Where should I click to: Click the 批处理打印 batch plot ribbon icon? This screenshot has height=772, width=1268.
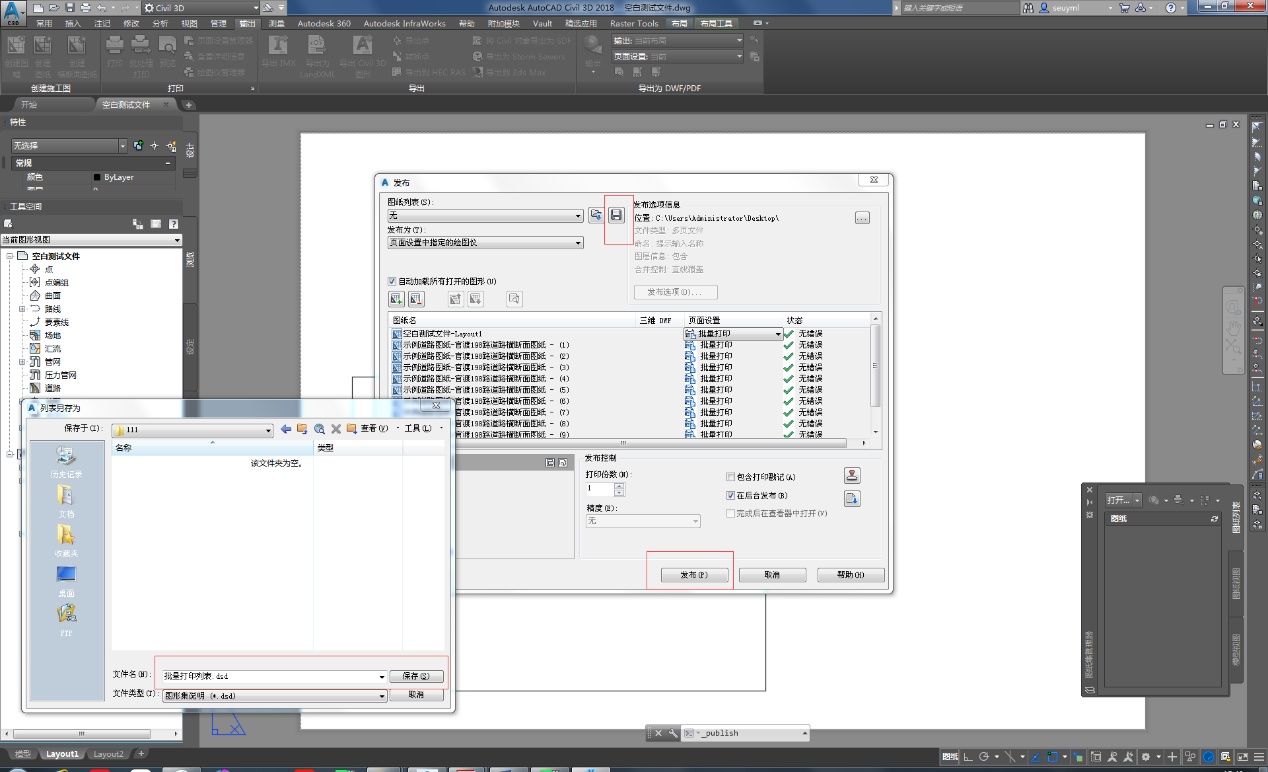point(141,55)
